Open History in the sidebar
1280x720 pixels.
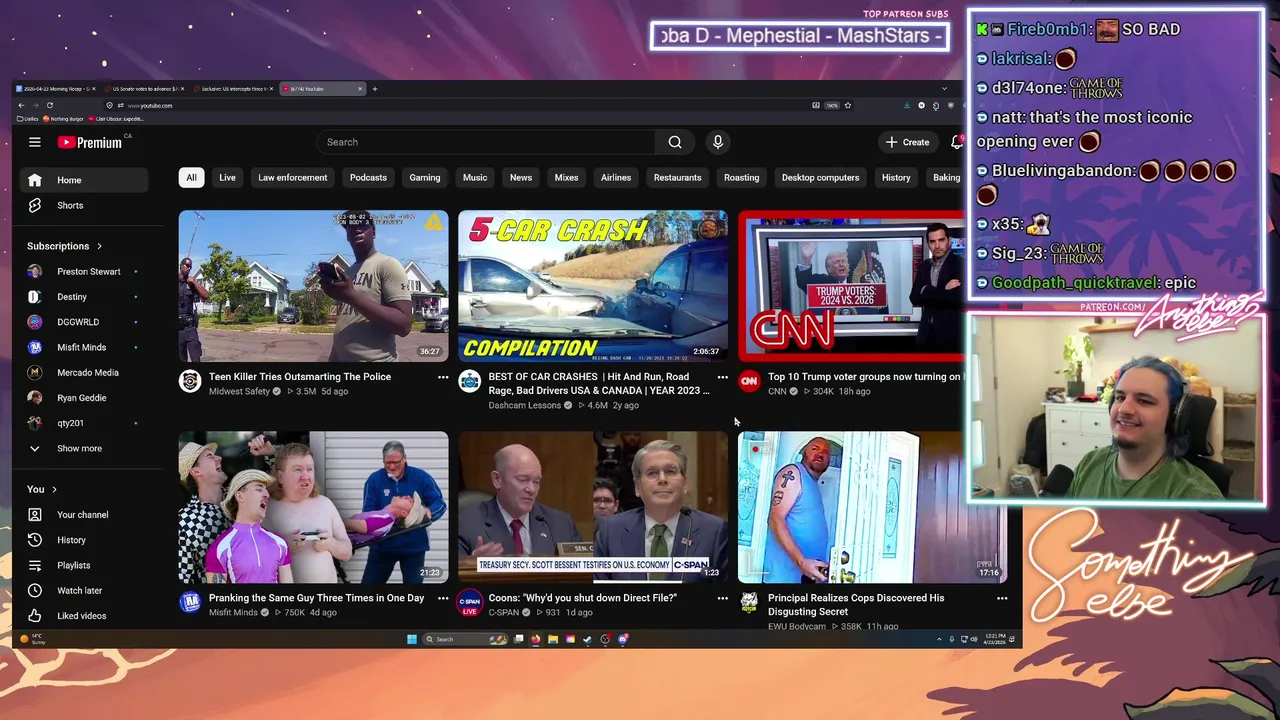click(x=84, y=540)
